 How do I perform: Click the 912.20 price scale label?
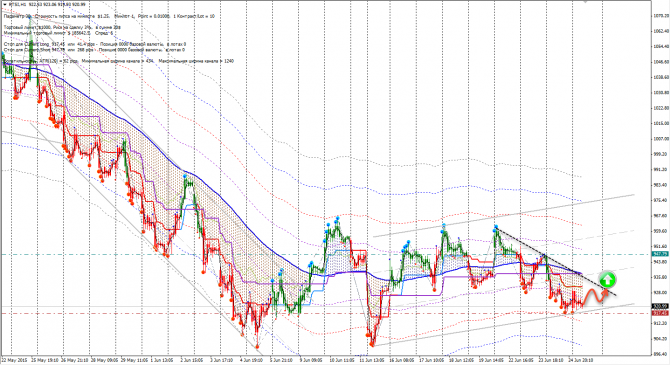[661, 324]
